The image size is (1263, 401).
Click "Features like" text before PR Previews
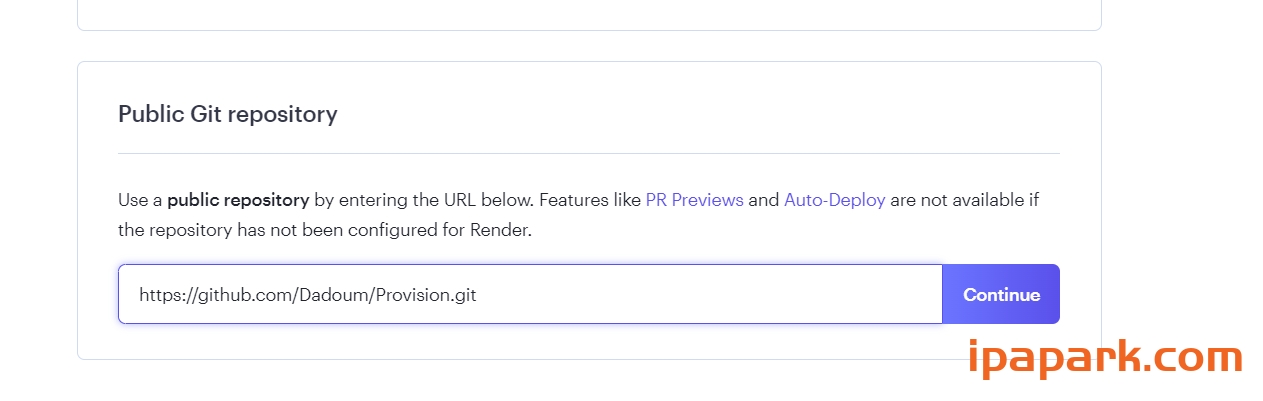(x=590, y=200)
